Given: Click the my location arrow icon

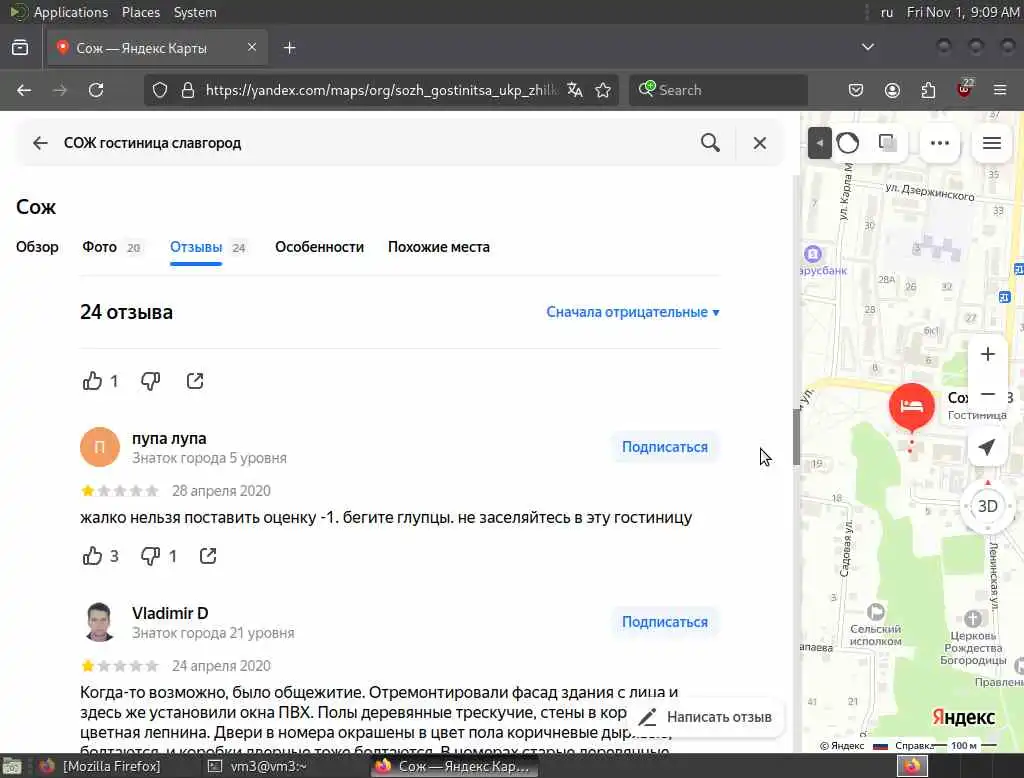Looking at the screenshot, I should click(987, 447).
